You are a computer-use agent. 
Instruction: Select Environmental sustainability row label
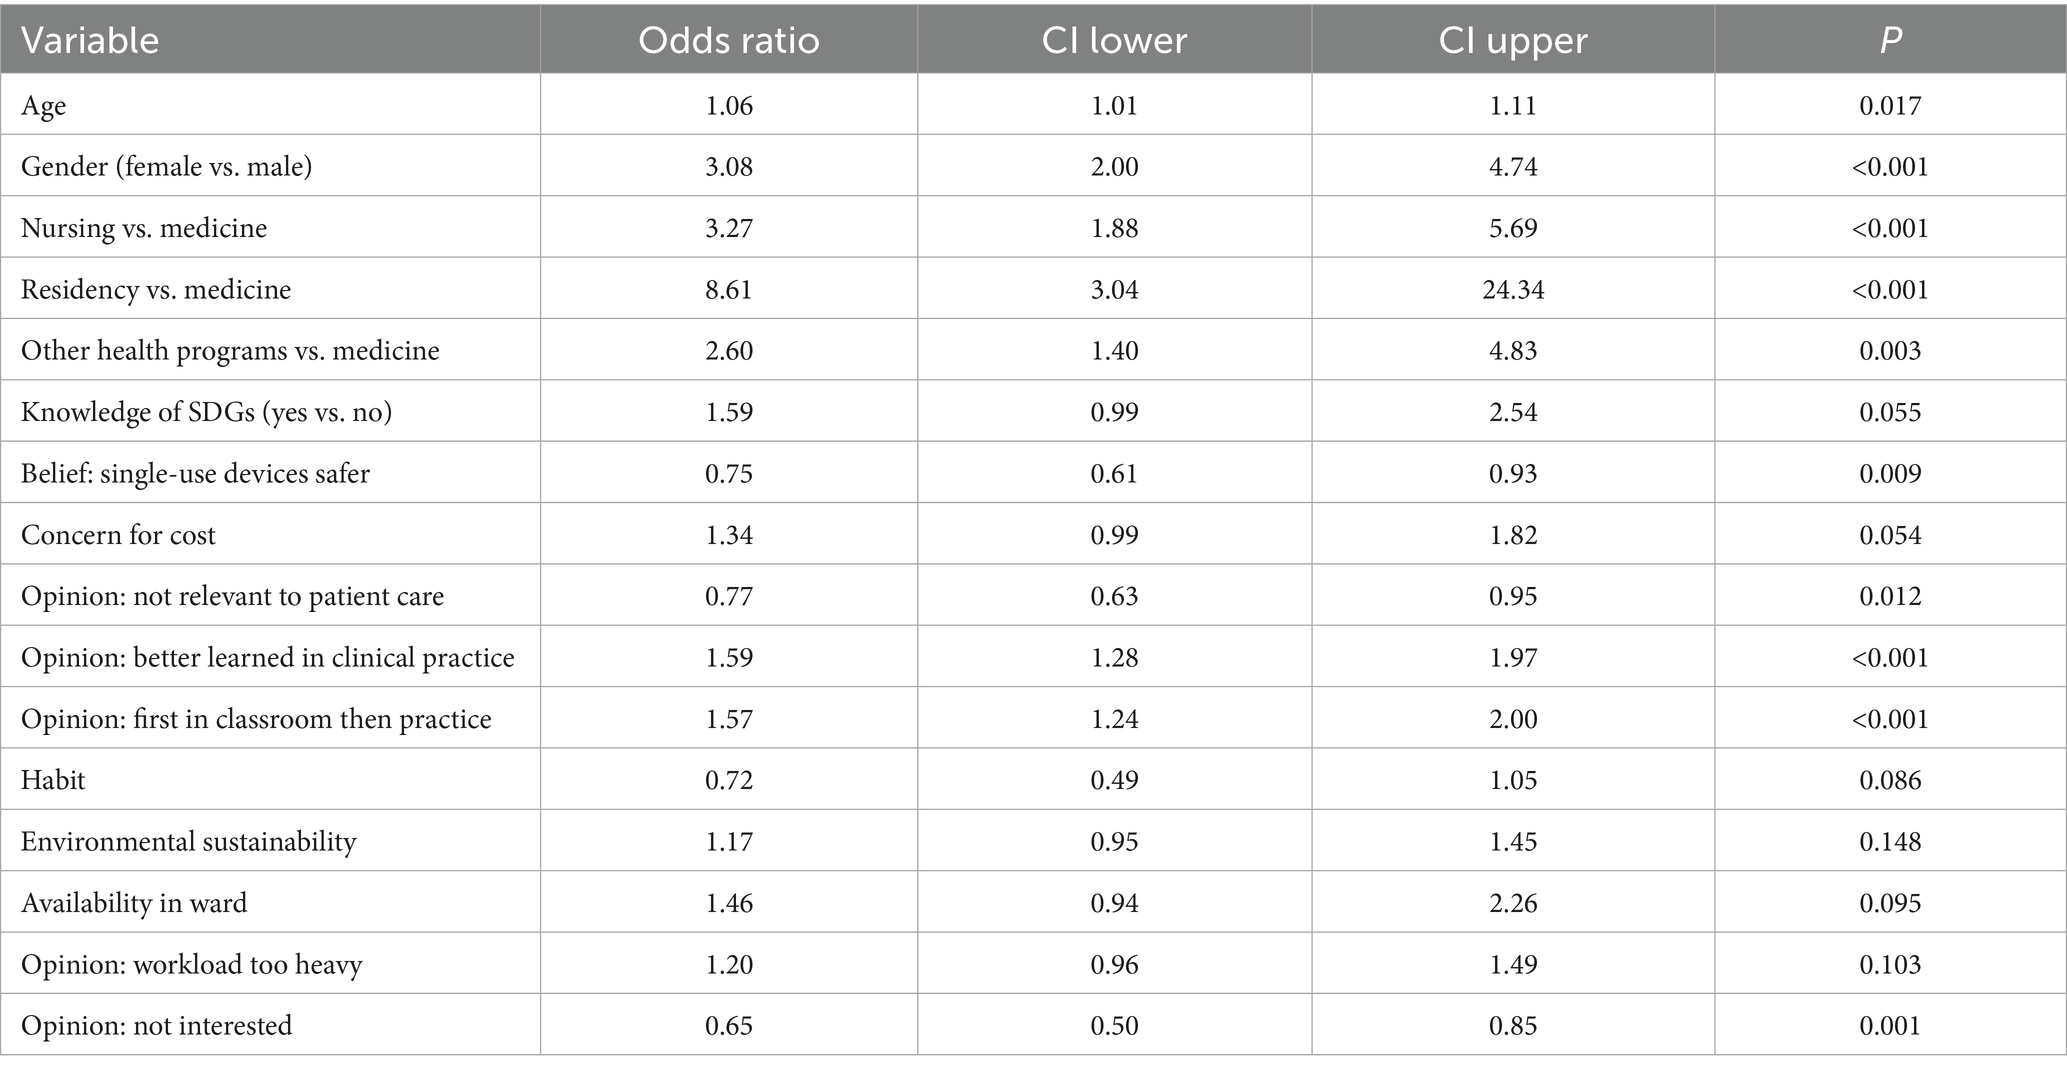[188, 842]
